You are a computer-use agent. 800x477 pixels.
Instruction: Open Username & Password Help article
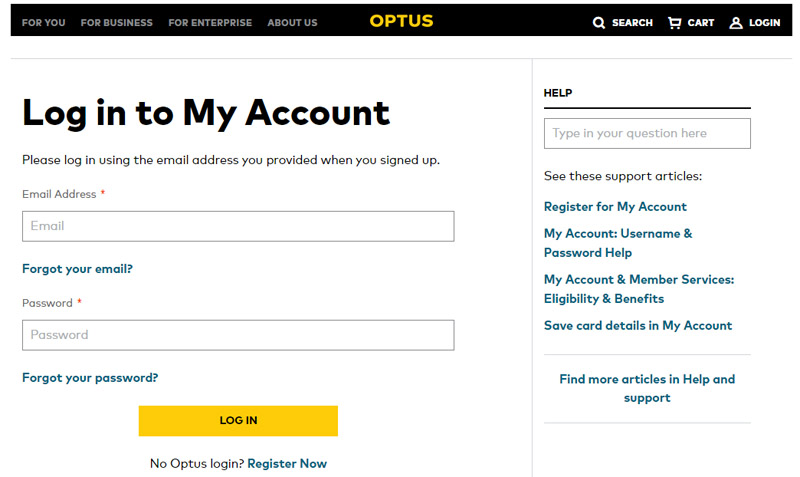[x=618, y=243]
